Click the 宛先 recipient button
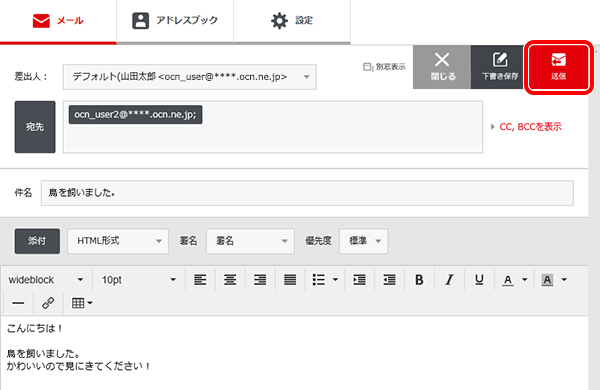The image size is (600, 390). [x=35, y=127]
